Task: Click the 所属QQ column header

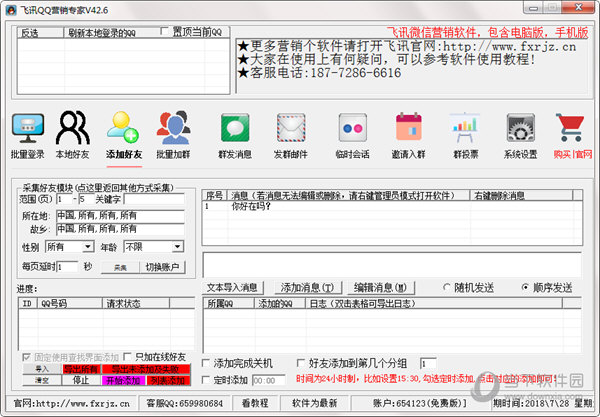Action: (x=228, y=303)
